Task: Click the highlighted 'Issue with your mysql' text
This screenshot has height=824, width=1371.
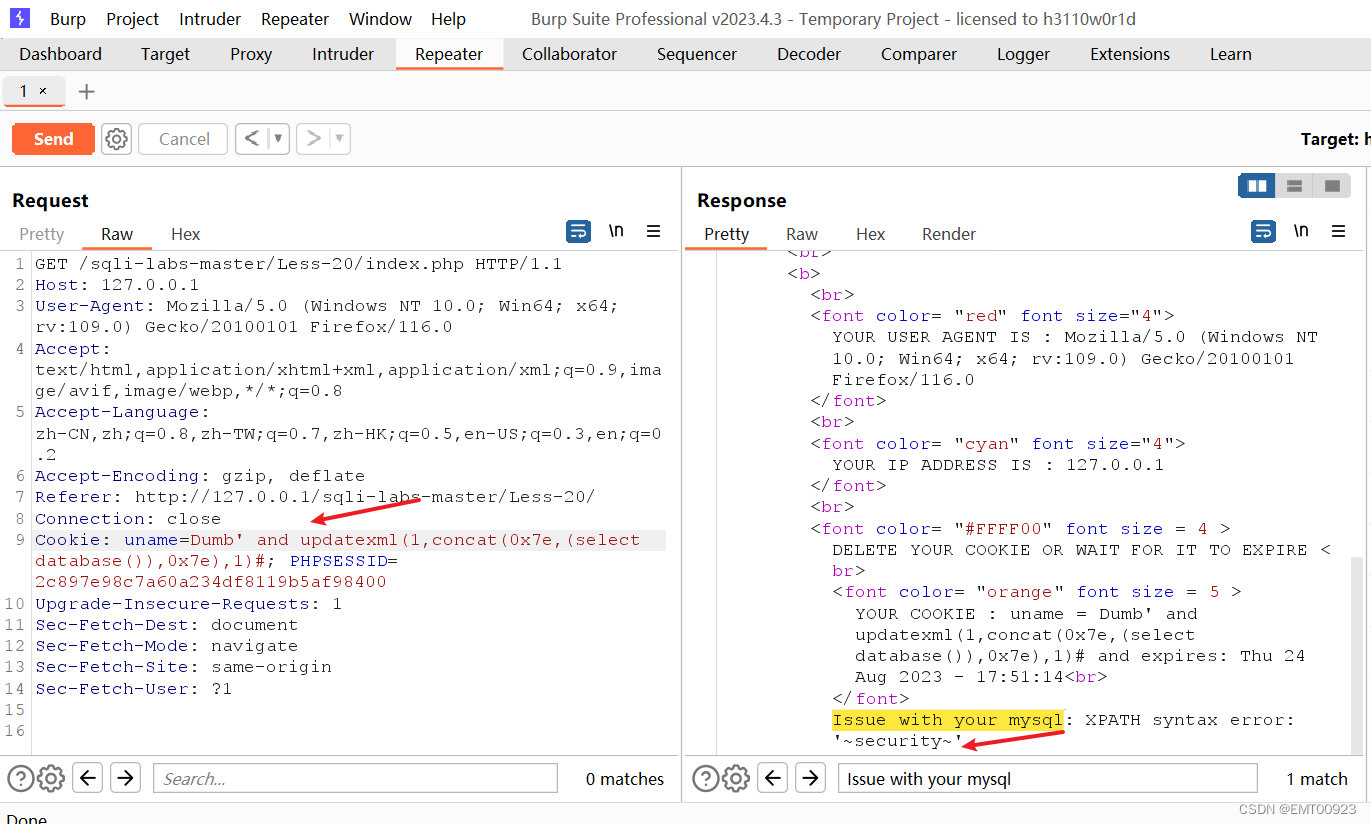Action: [947, 720]
